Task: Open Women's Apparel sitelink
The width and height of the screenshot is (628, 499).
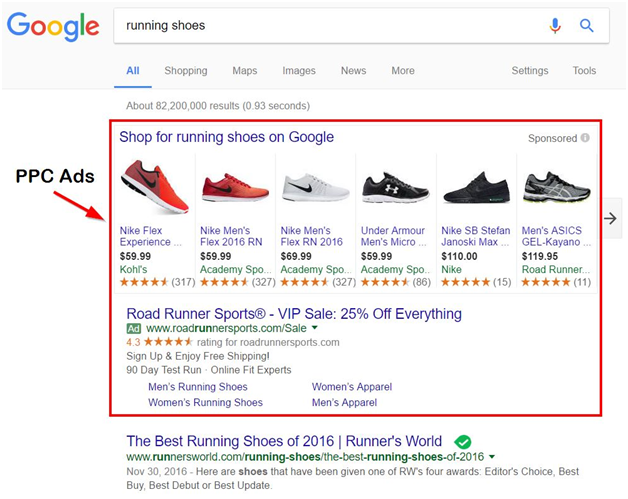Action: (352, 387)
